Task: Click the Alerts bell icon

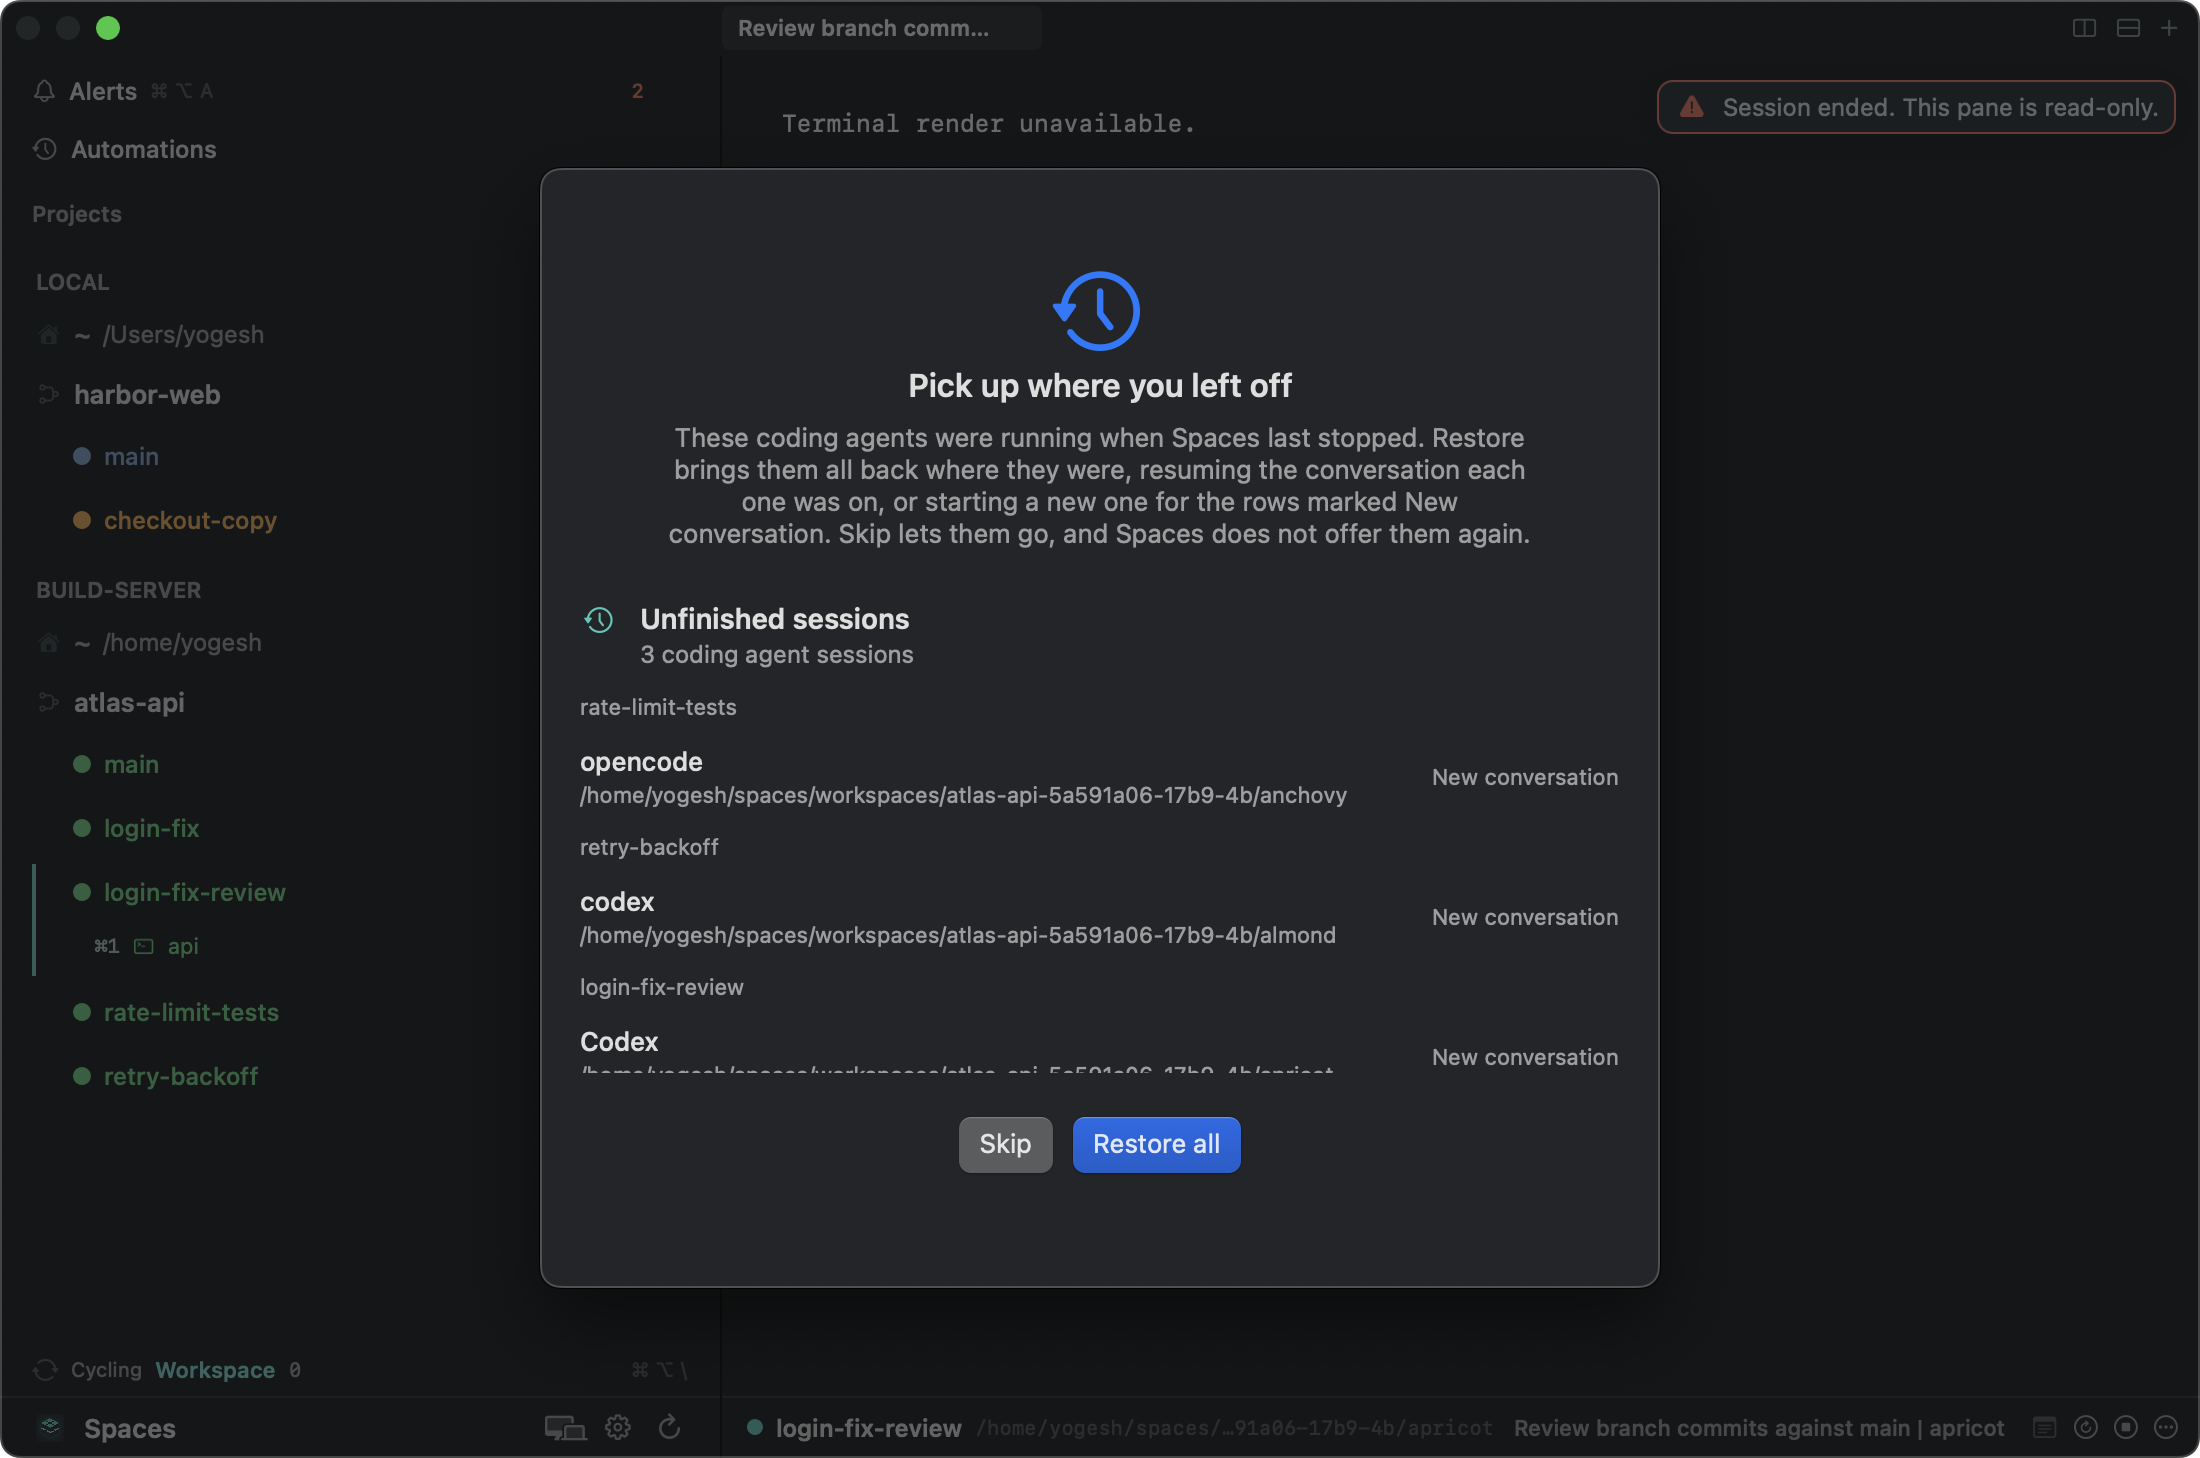Action: point(44,91)
